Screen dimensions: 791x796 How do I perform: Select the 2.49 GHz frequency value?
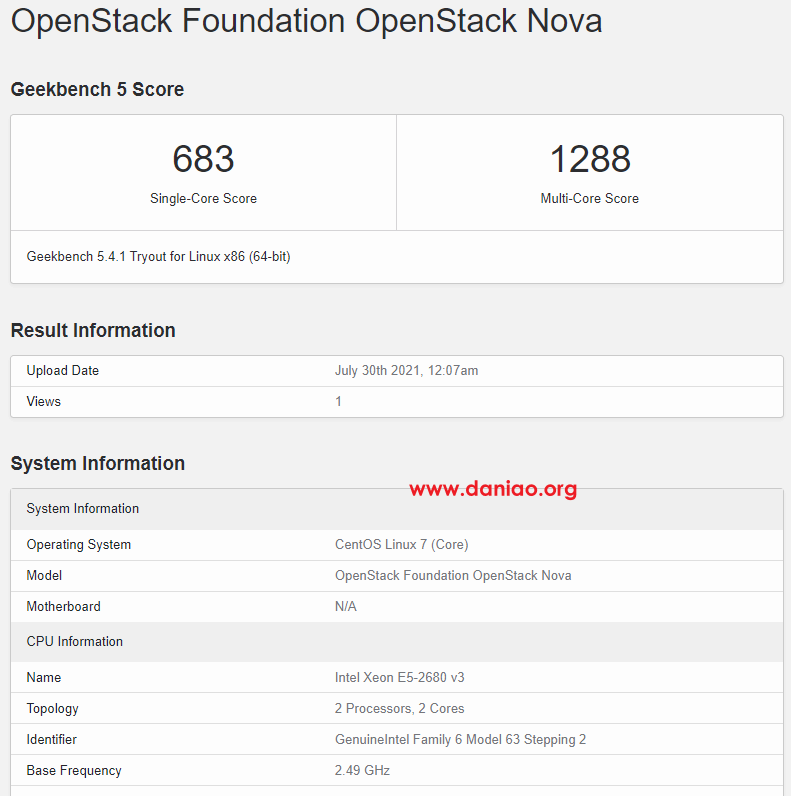362,771
